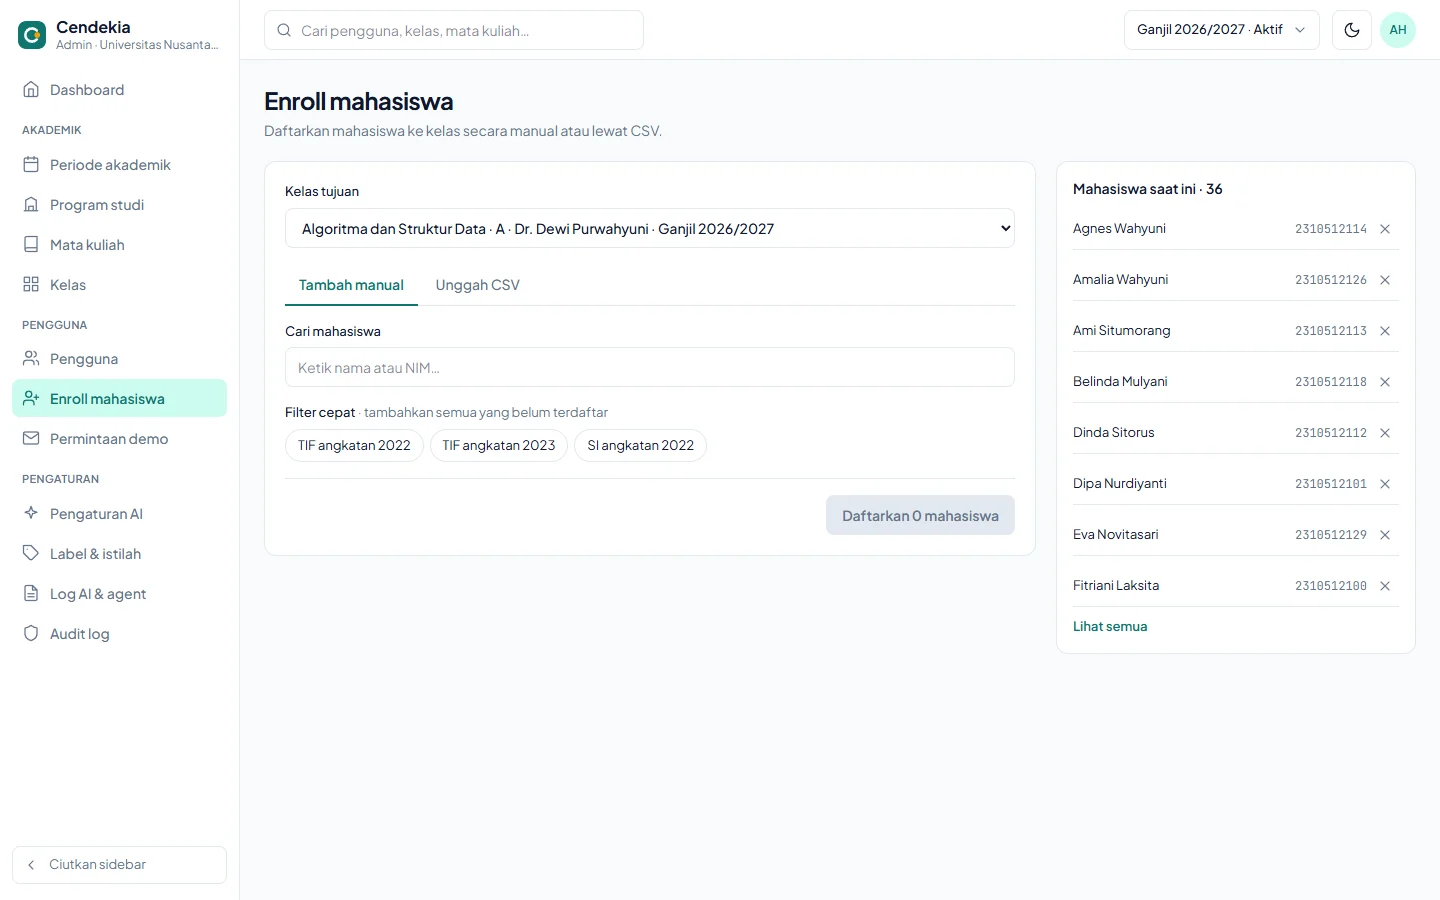
Task: Click the Cari mahasiswa input field
Action: pyautogui.click(x=650, y=367)
